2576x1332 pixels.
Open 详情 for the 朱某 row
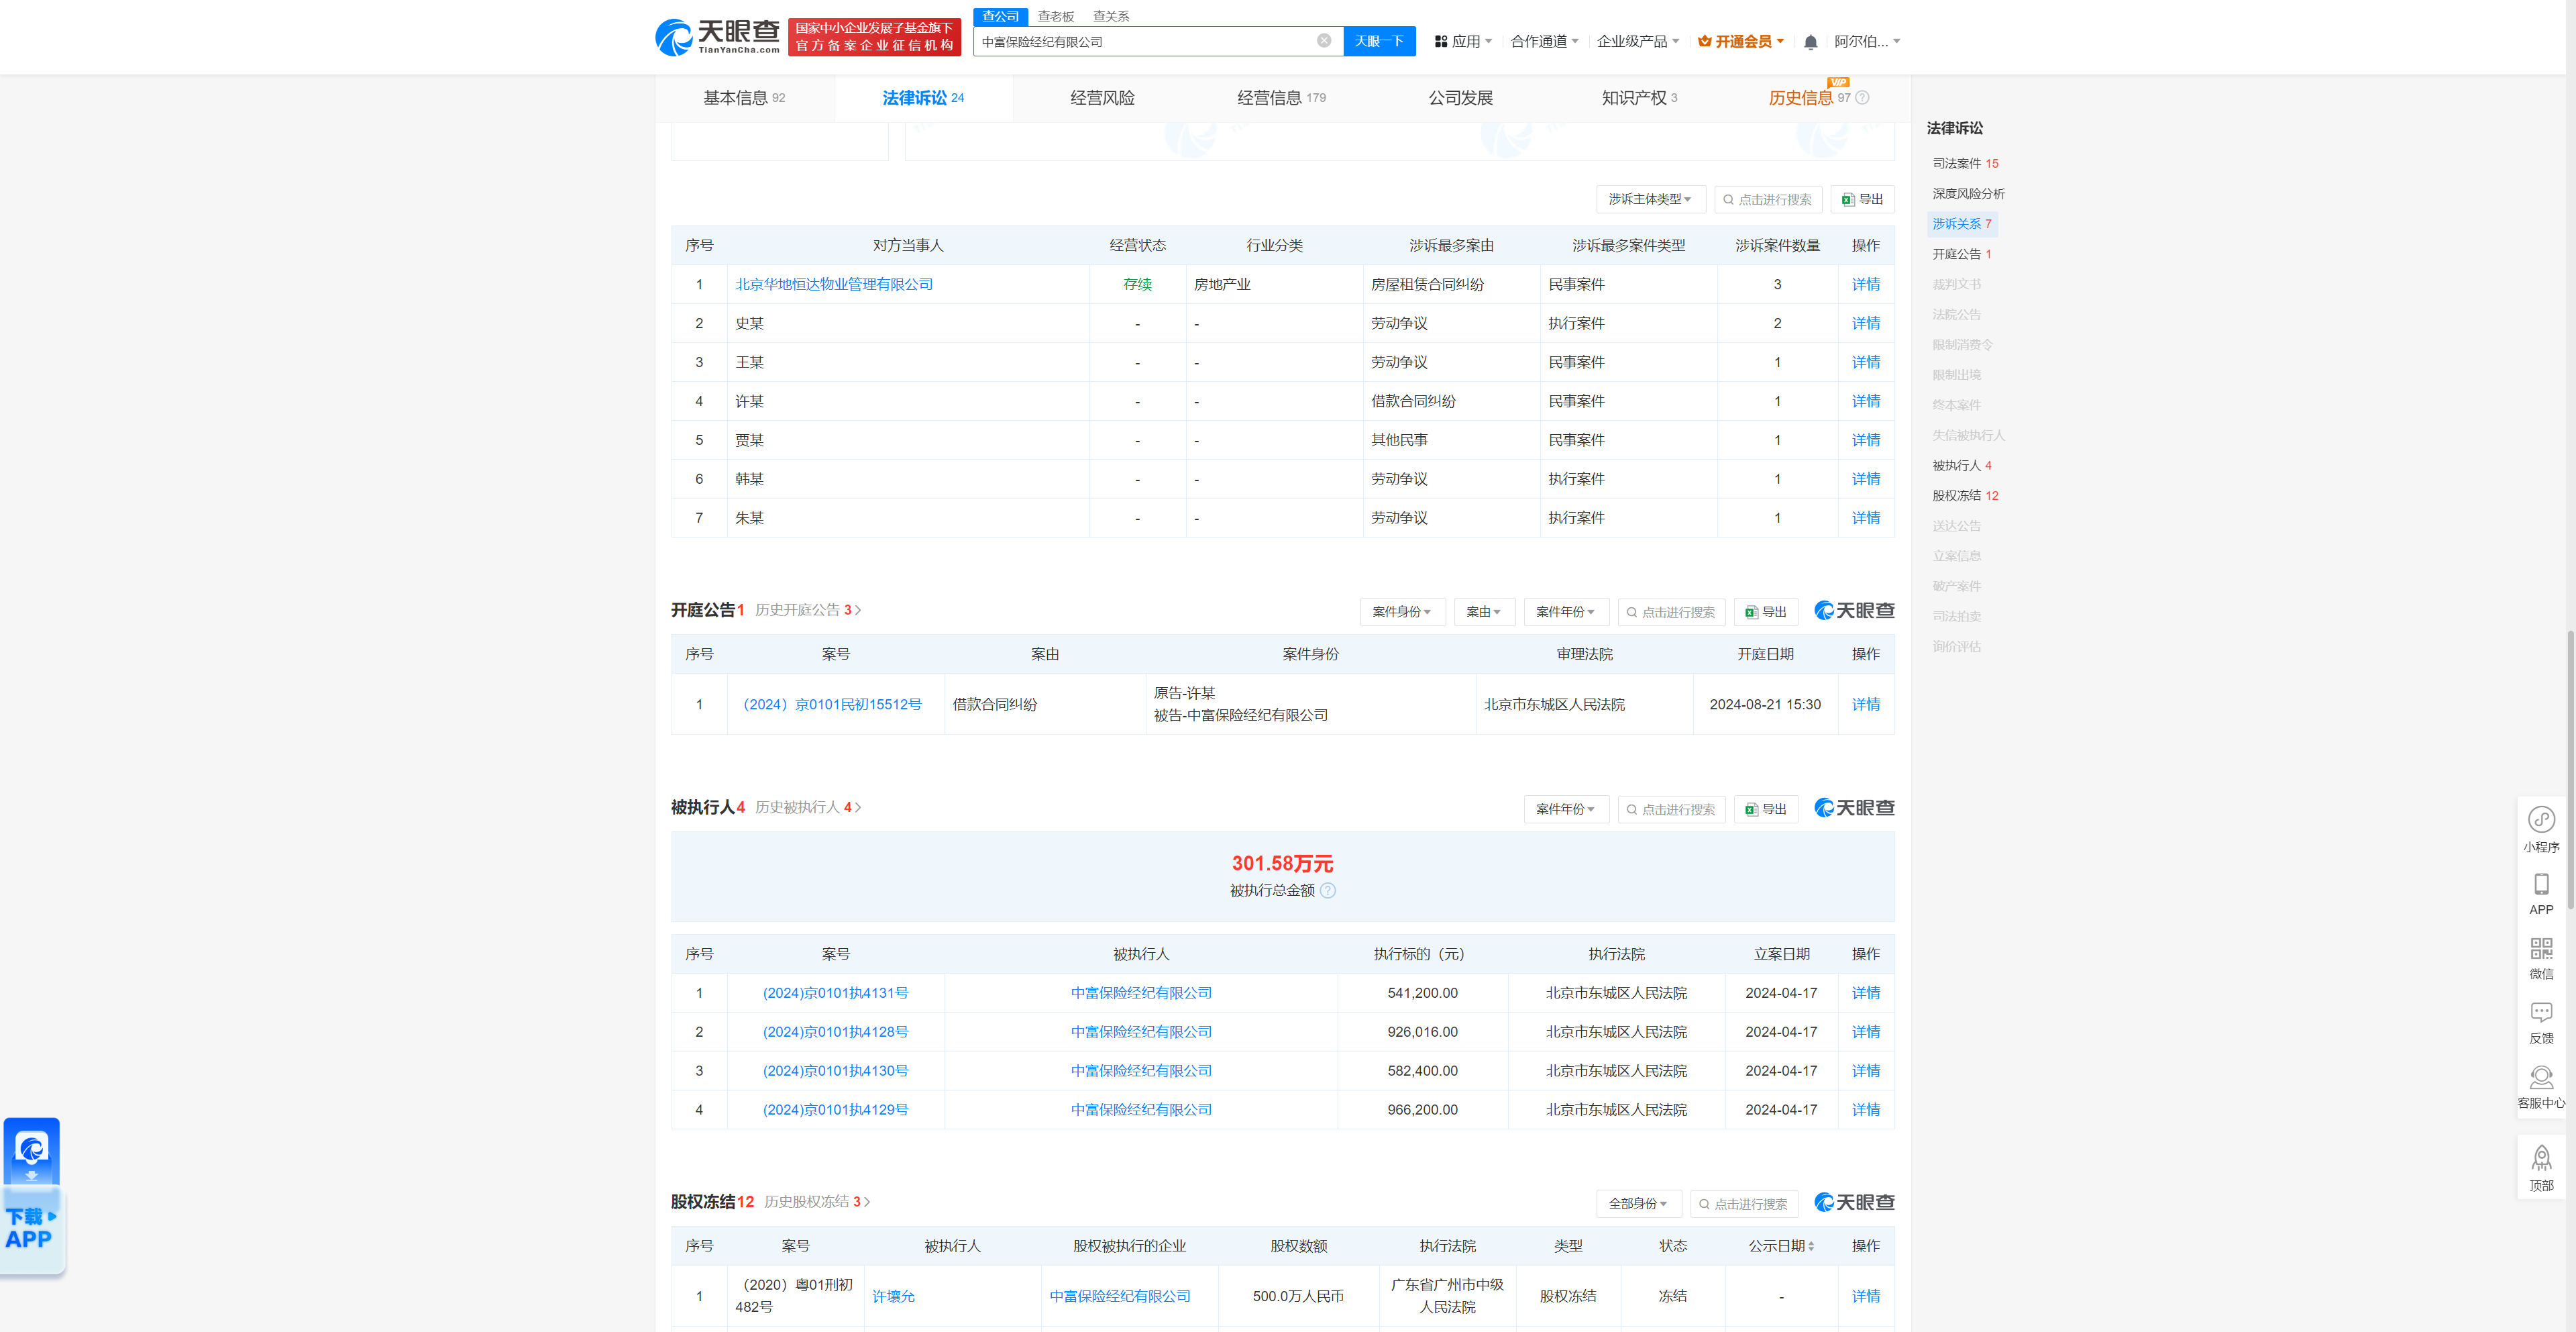pos(1865,519)
